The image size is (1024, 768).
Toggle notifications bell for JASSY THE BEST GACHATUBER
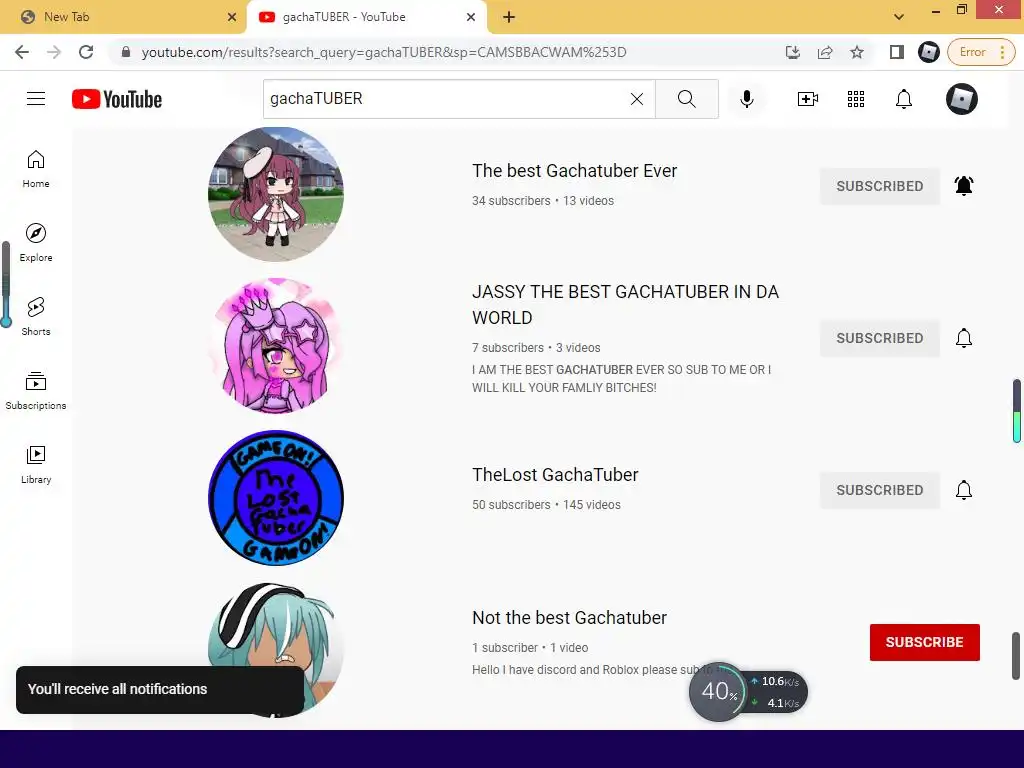(x=963, y=338)
